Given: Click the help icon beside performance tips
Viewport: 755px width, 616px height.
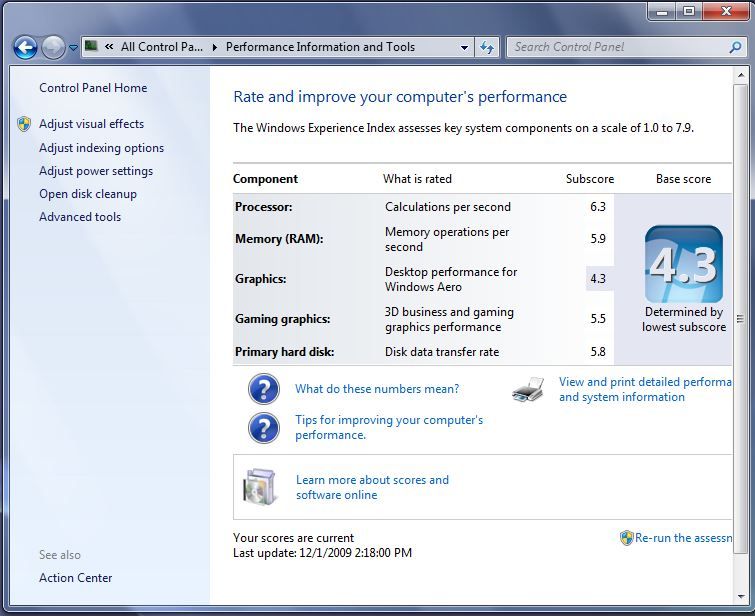Looking at the screenshot, I should [264, 428].
